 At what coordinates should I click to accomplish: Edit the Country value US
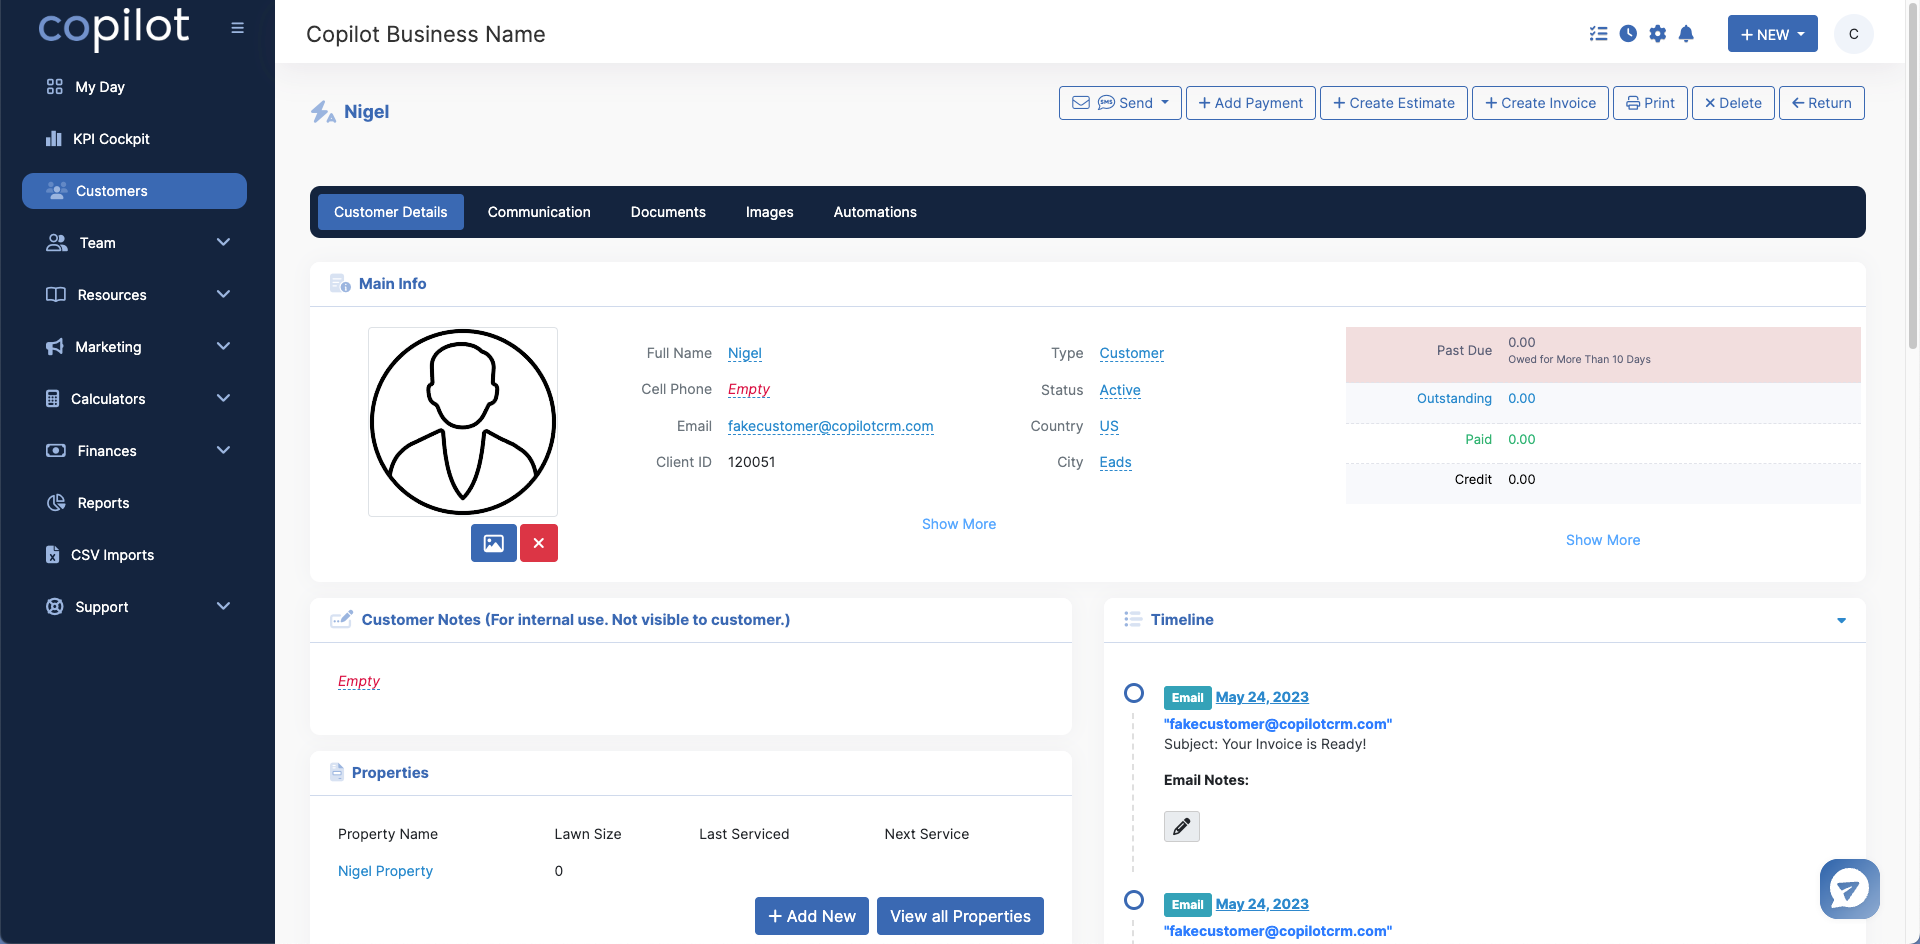click(x=1109, y=426)
